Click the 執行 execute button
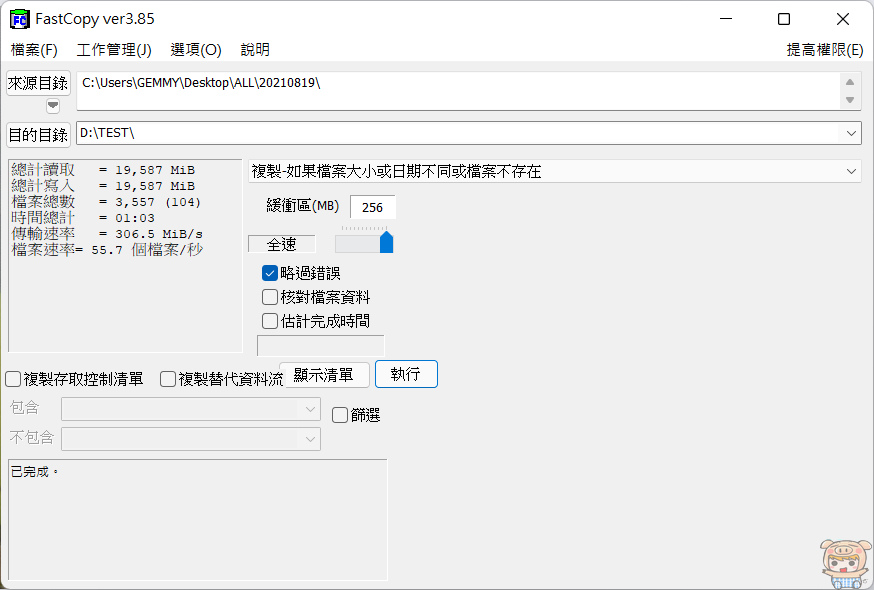The image size is (874, 590). 406,374
